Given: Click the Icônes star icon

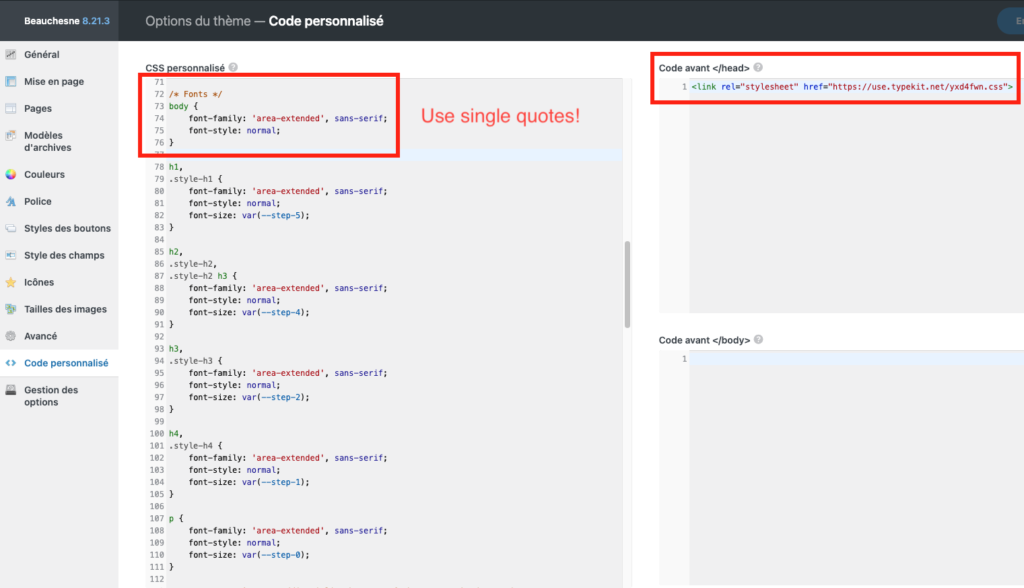Looking at the screenshot, I should click(x=11, y=282).
